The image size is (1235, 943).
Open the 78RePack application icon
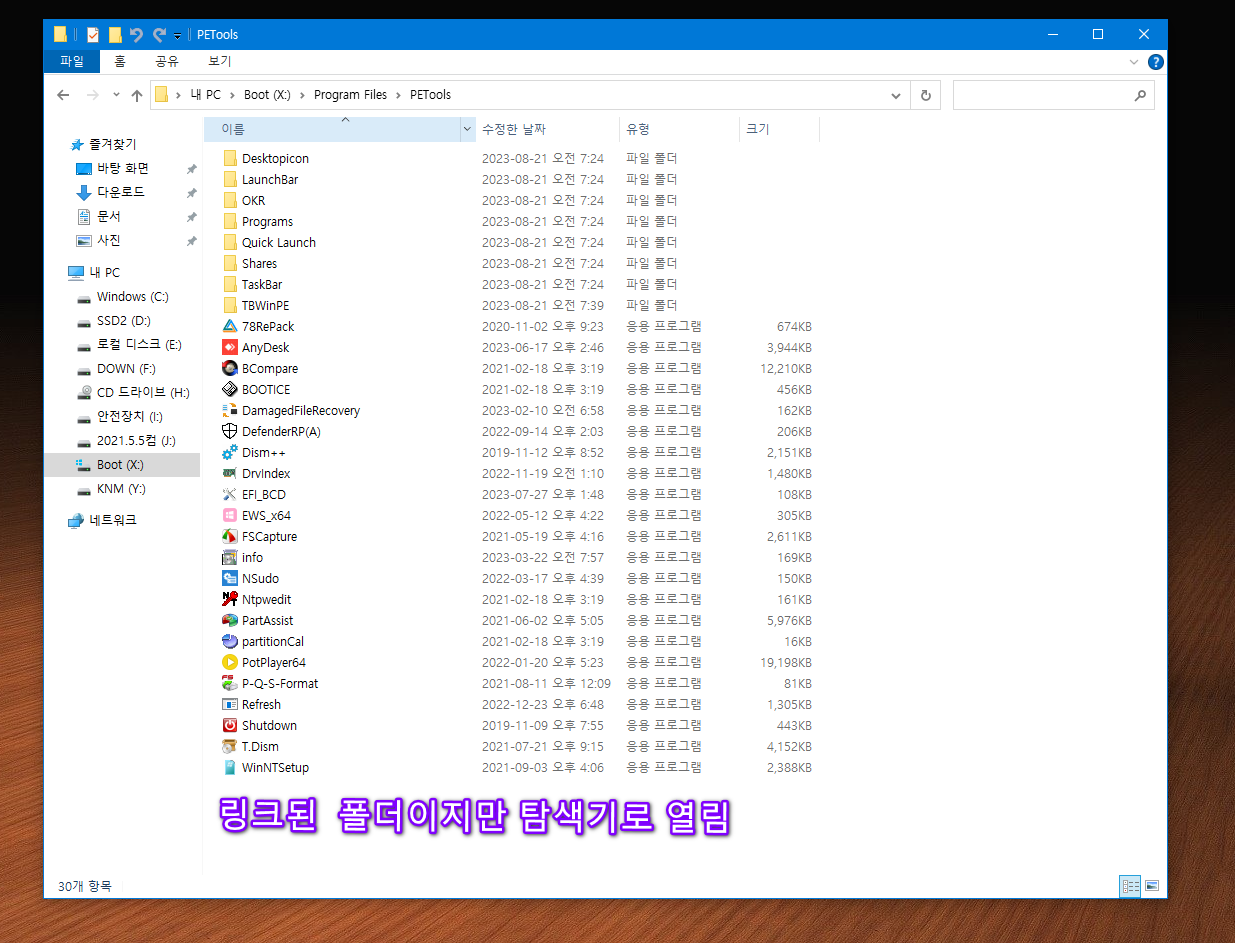(x=230, y=326)
